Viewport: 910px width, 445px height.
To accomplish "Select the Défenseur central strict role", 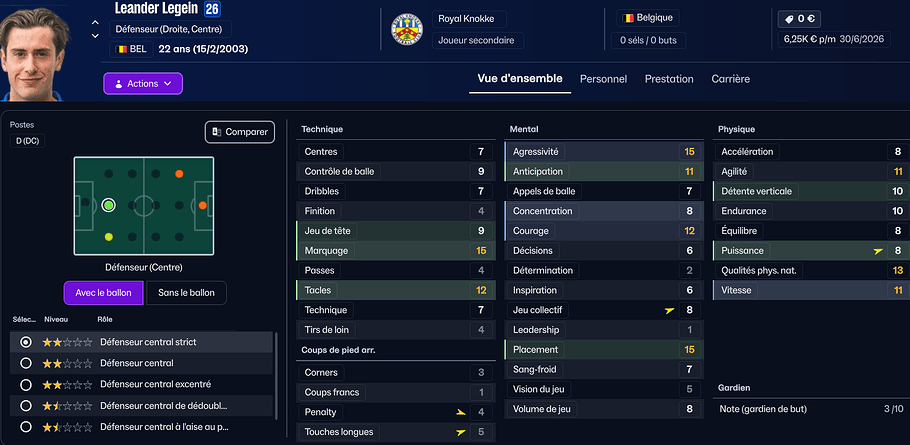I will [x=26, y=342].
